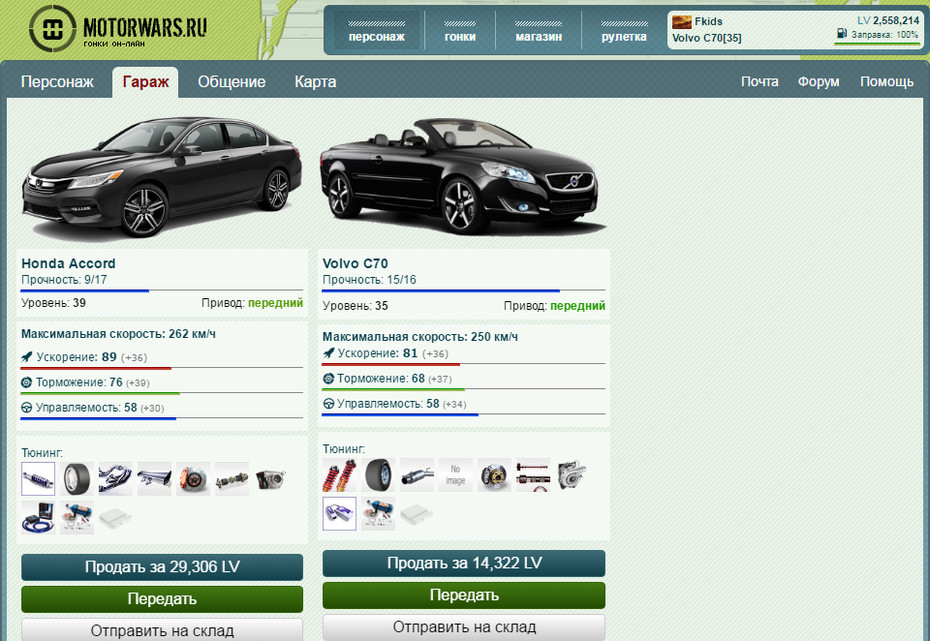The image size is (930, 641).
Task: Click the steering wheel icon beside Управляемость: 58 (+30)
Action: click(x=26, y=408)
